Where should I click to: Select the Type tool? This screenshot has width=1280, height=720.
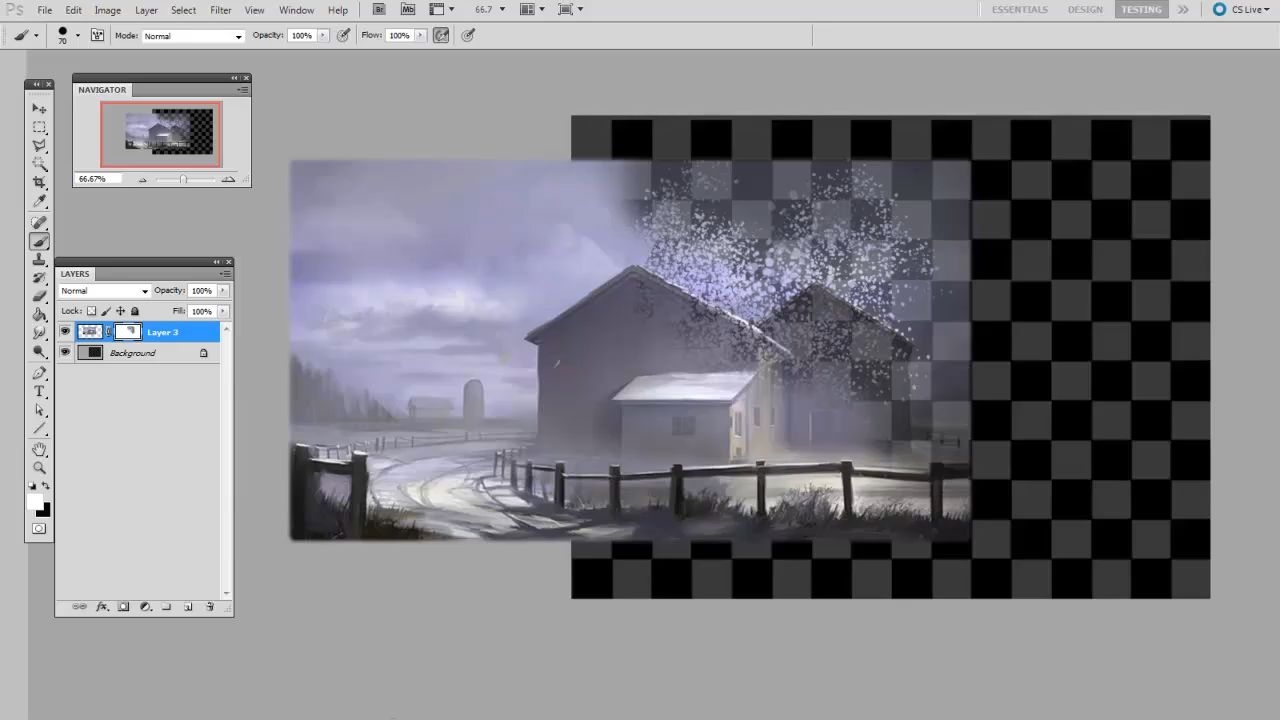pyautogui.click(x=39, y=391)
